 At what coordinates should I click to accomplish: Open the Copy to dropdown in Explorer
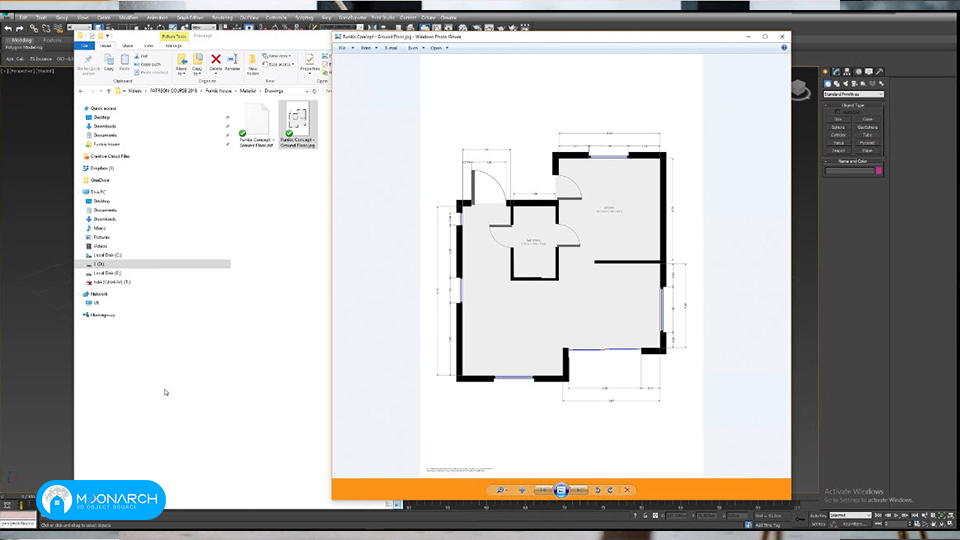[x=197, y=64]
